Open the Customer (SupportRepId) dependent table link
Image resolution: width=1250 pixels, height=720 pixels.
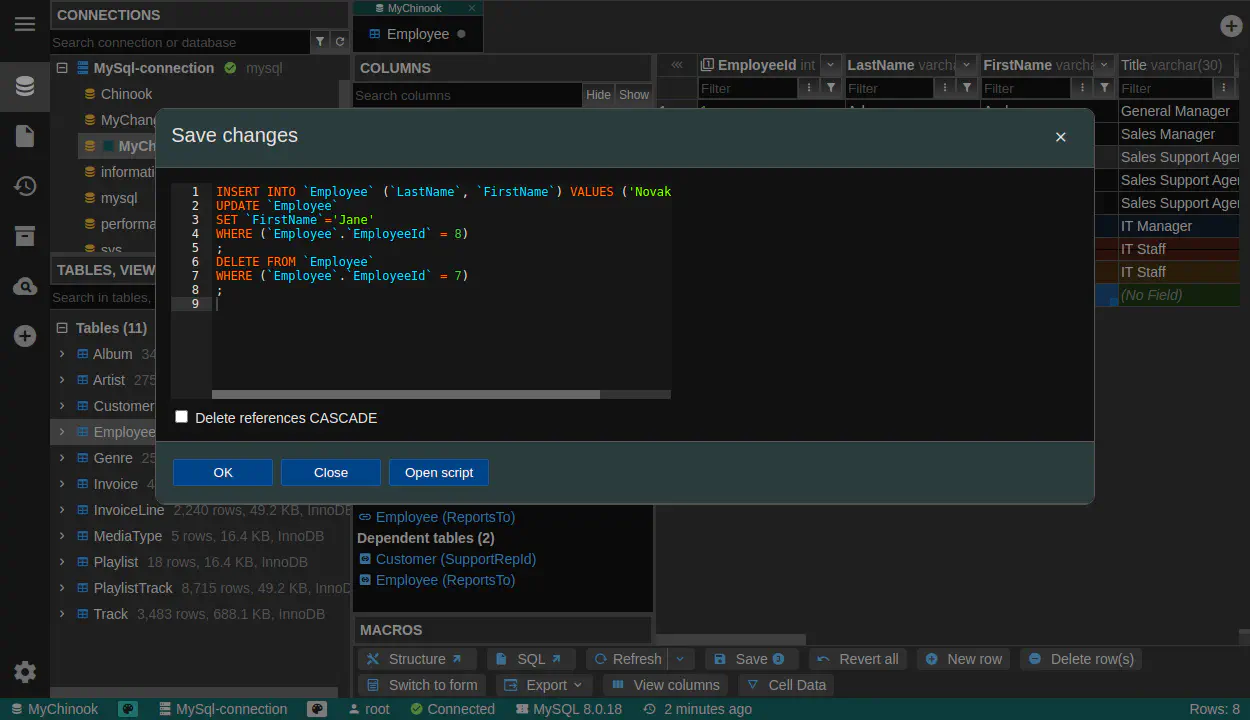(455, 559)
